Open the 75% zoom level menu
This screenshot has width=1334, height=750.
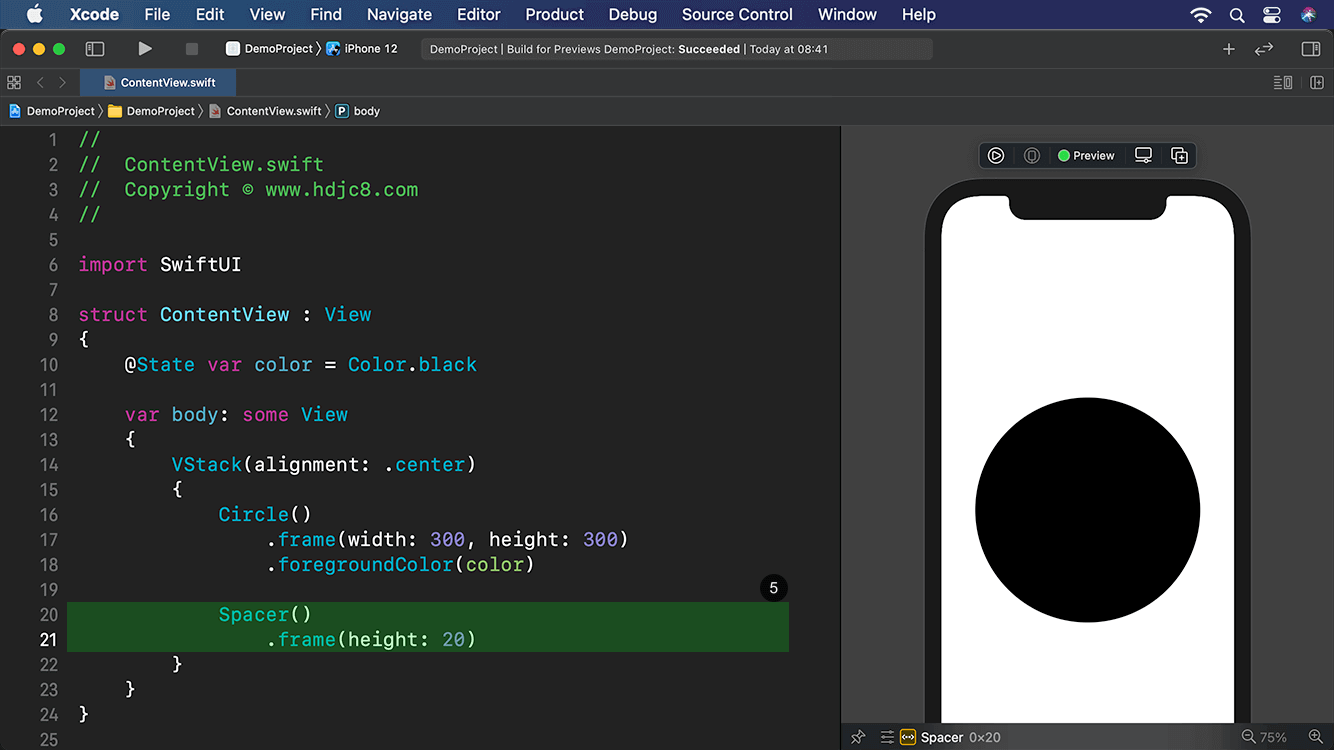1274,737
